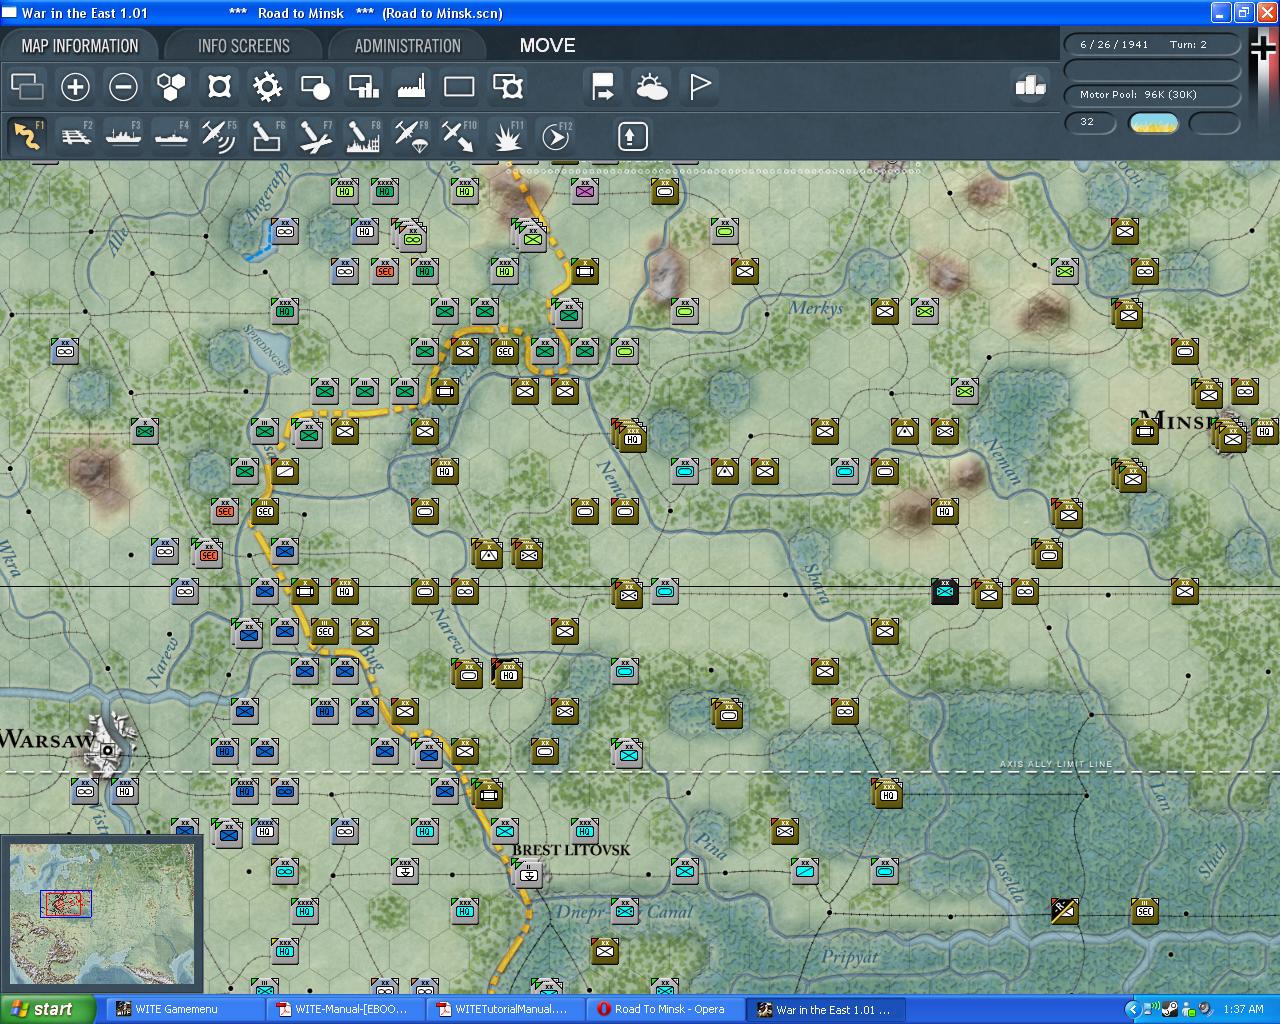The width and height of the screenshot is (1280, 1024).
Task: Toggle the factory locations overlay
Action: coord(411,87)
